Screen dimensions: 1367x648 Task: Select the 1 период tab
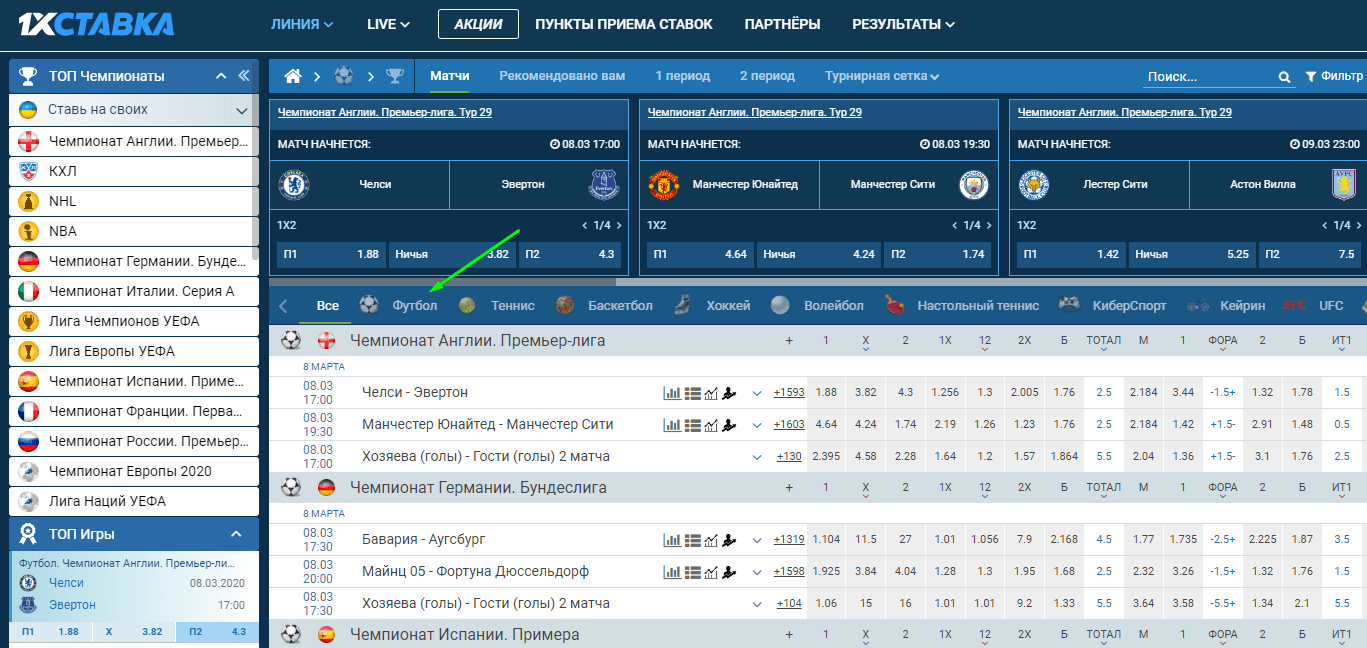683,76
